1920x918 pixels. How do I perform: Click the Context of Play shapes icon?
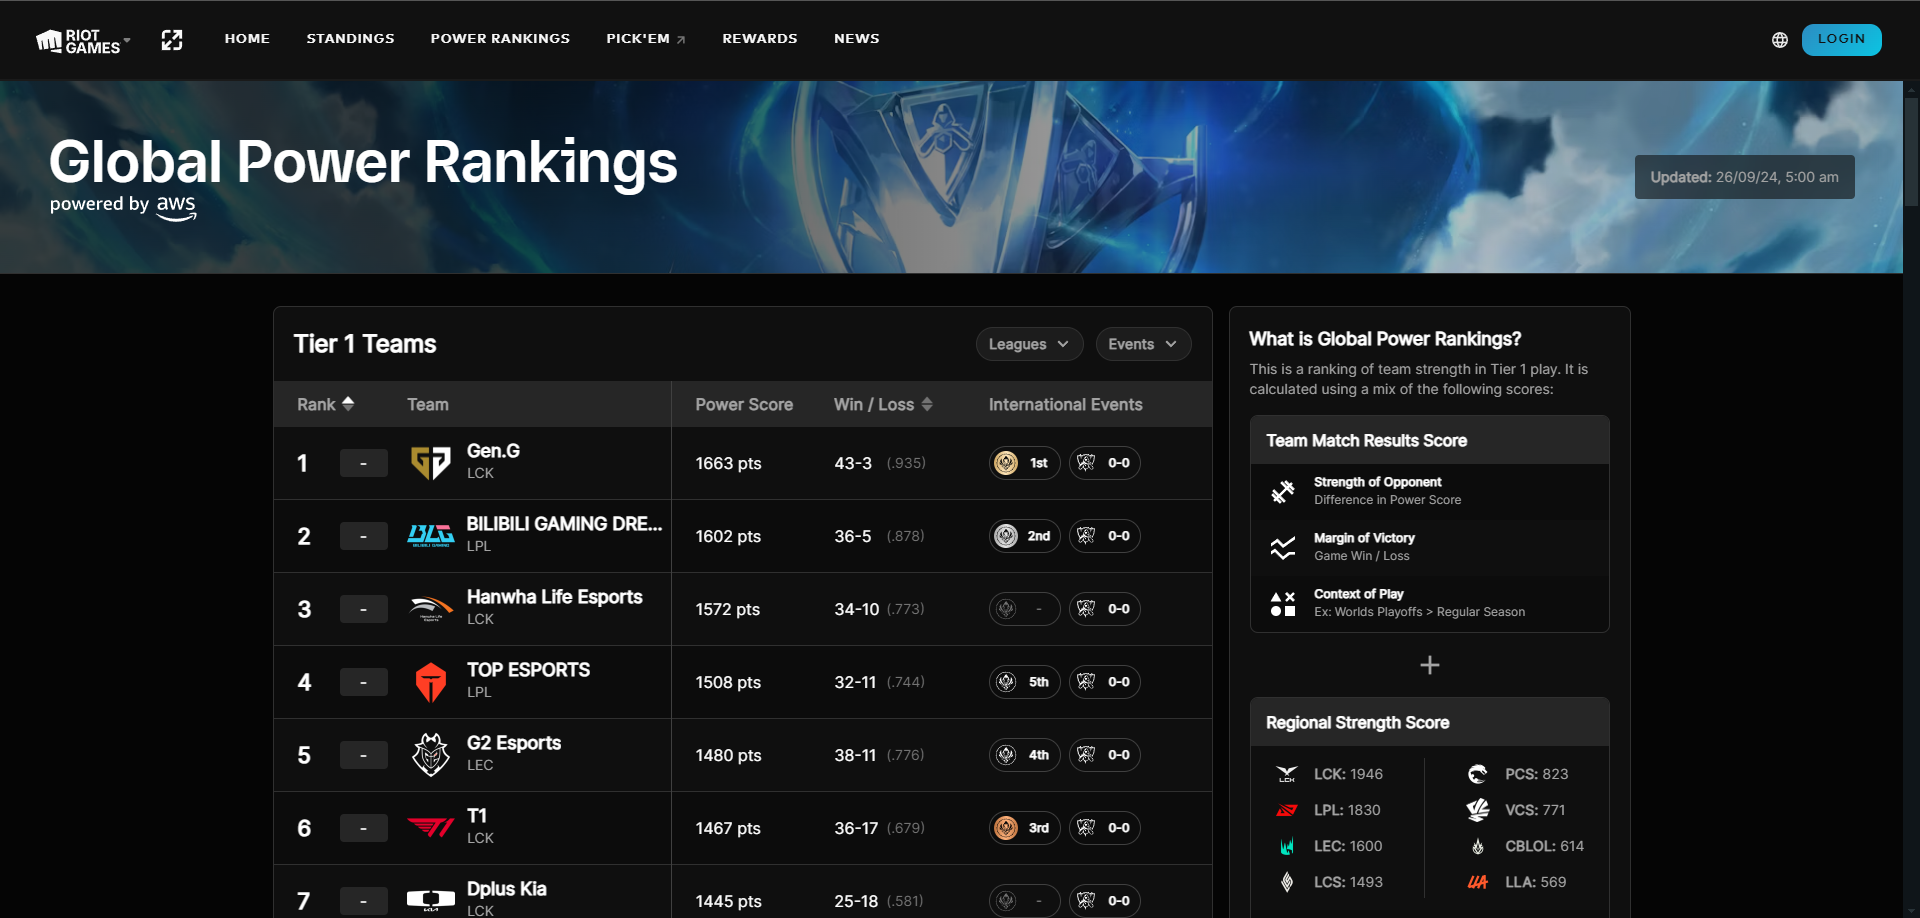point(1283,603)
